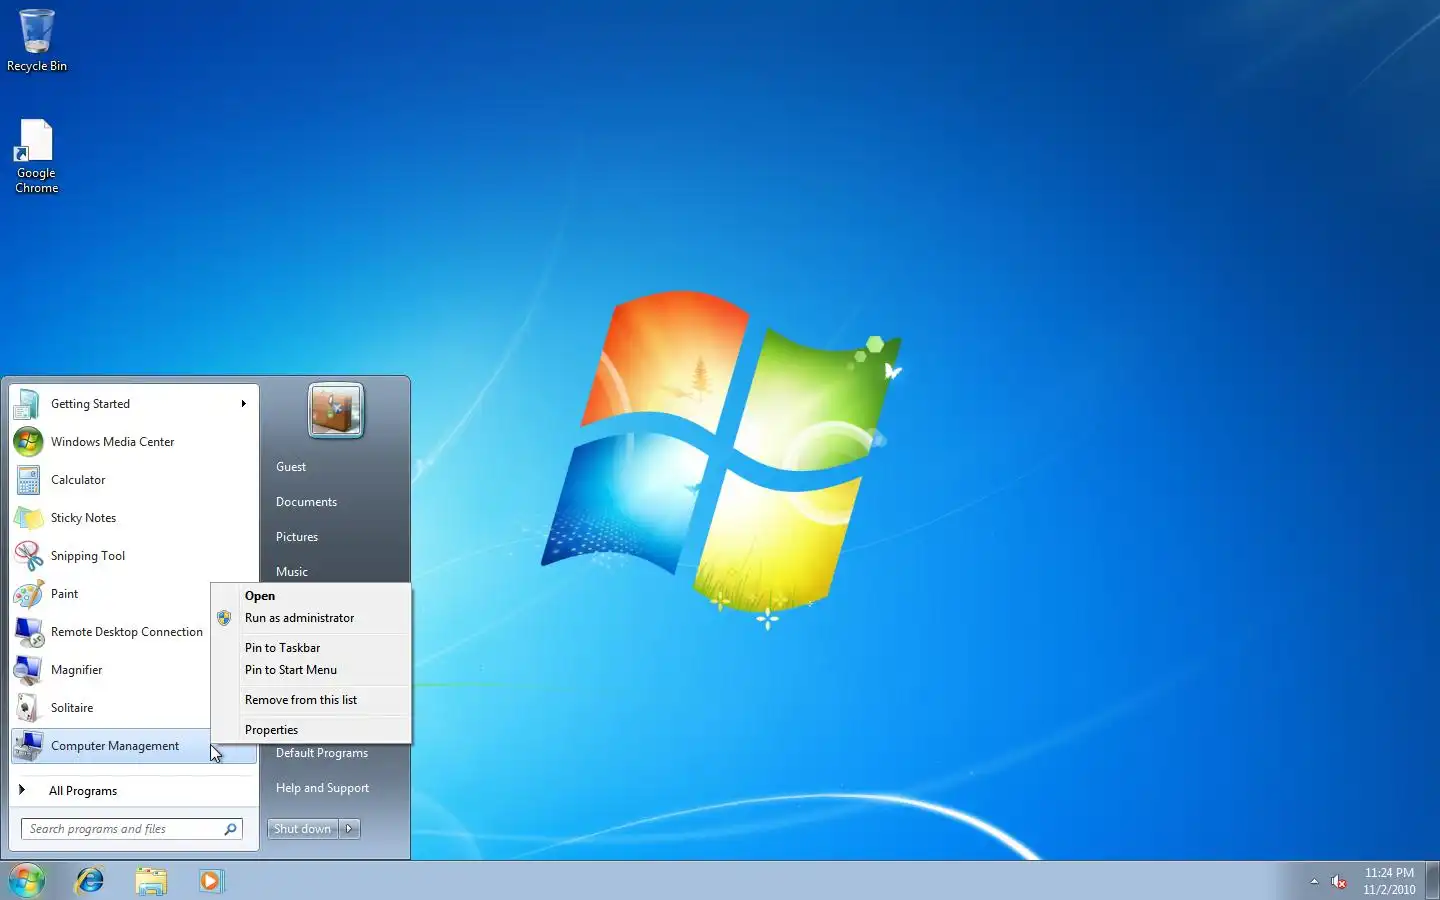This screenshot has height=900, width=1440.
Task: Click the taskbar clock and date
Action: coord(1389,881)
